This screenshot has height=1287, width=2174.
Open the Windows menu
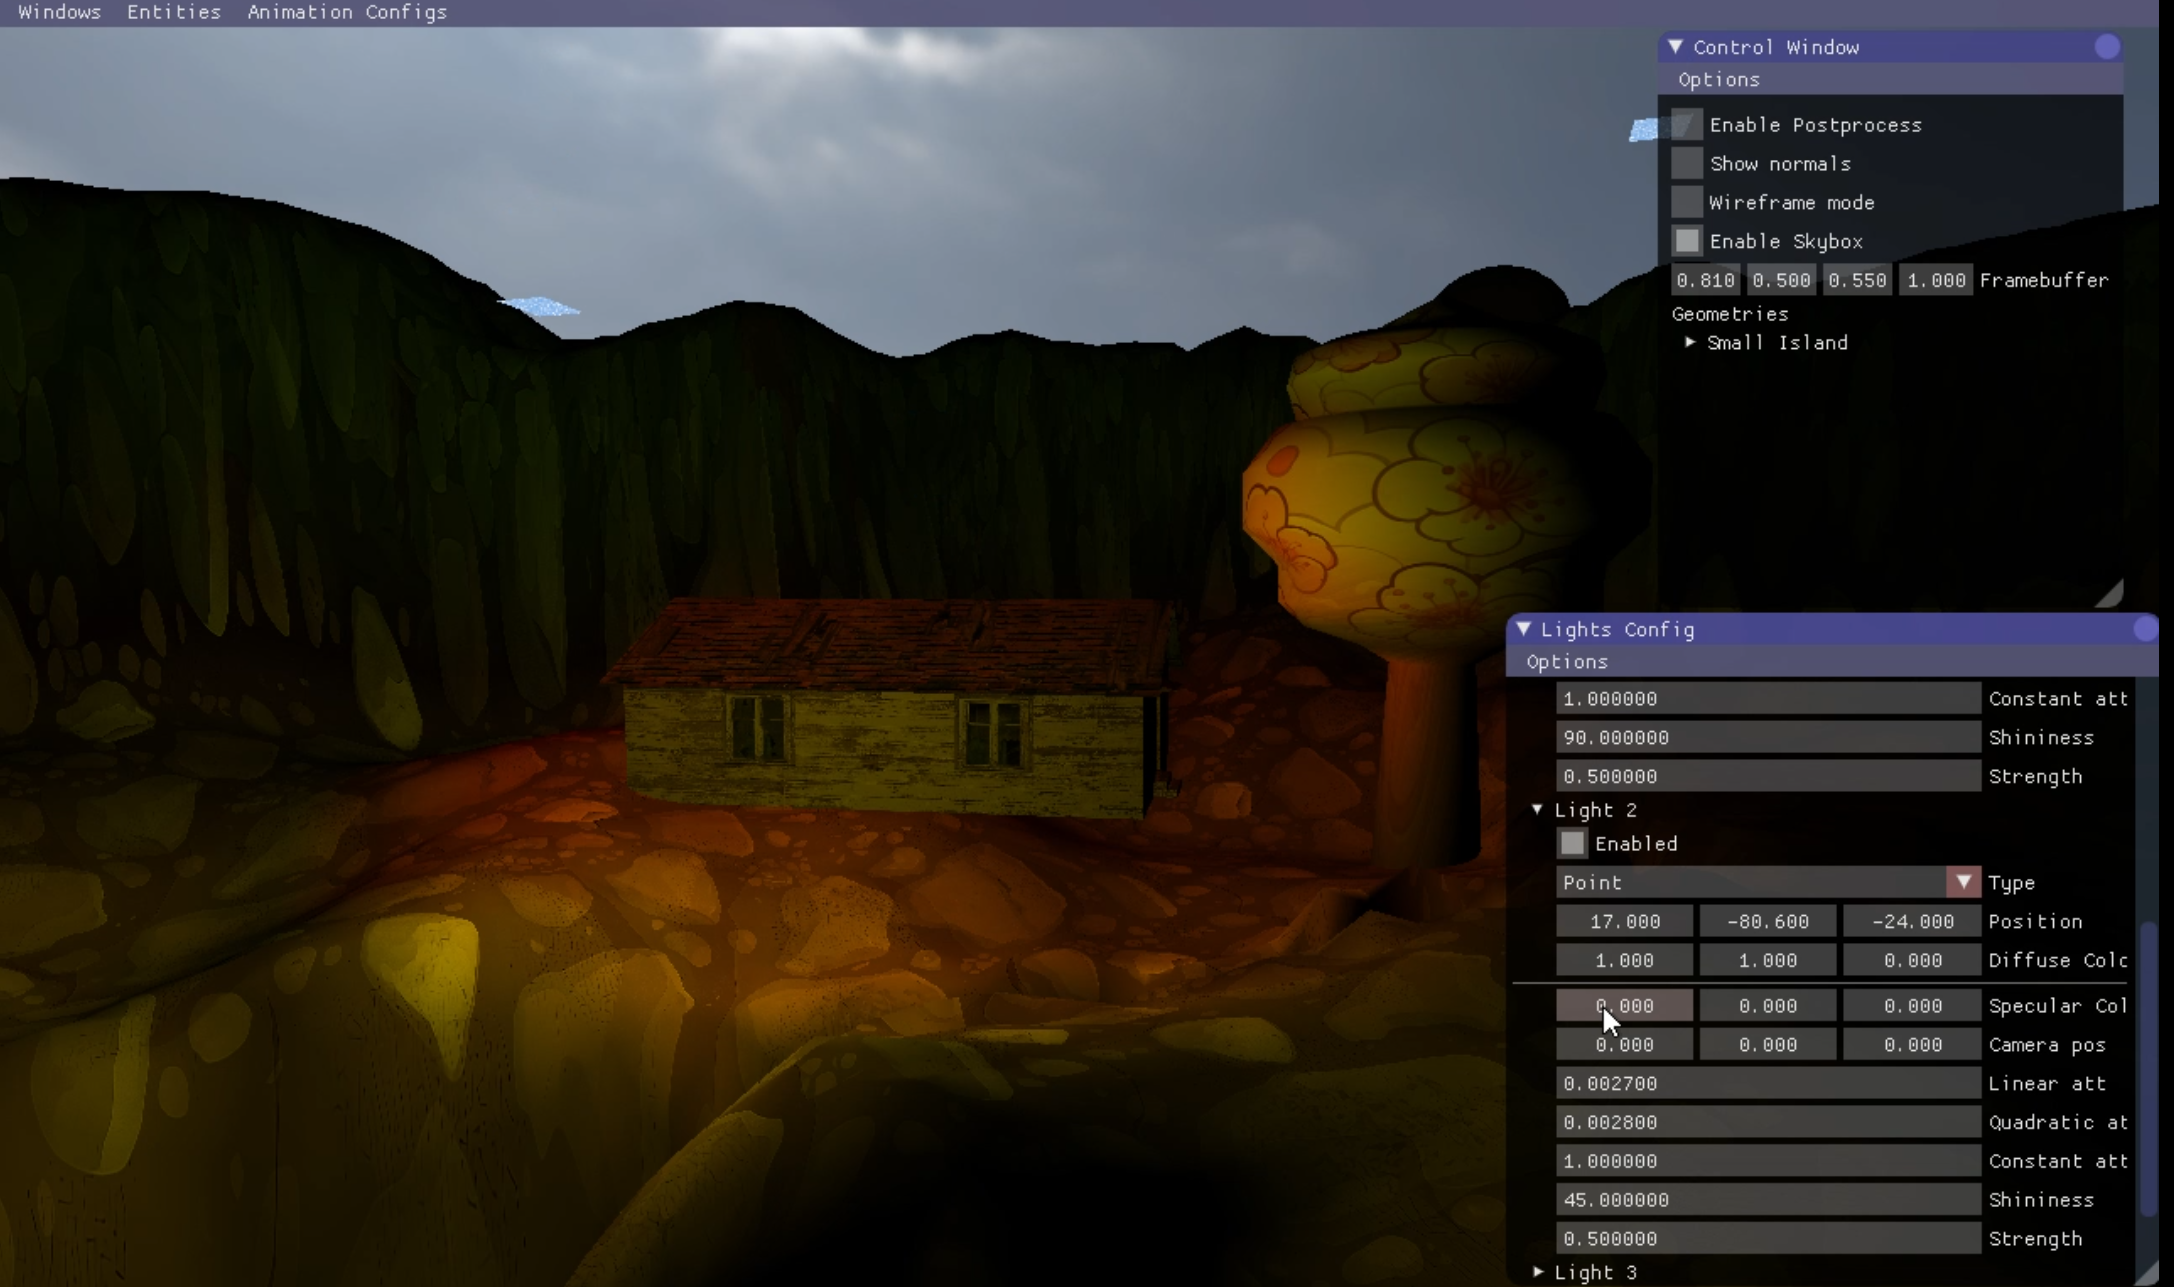(x=60, y=12)
